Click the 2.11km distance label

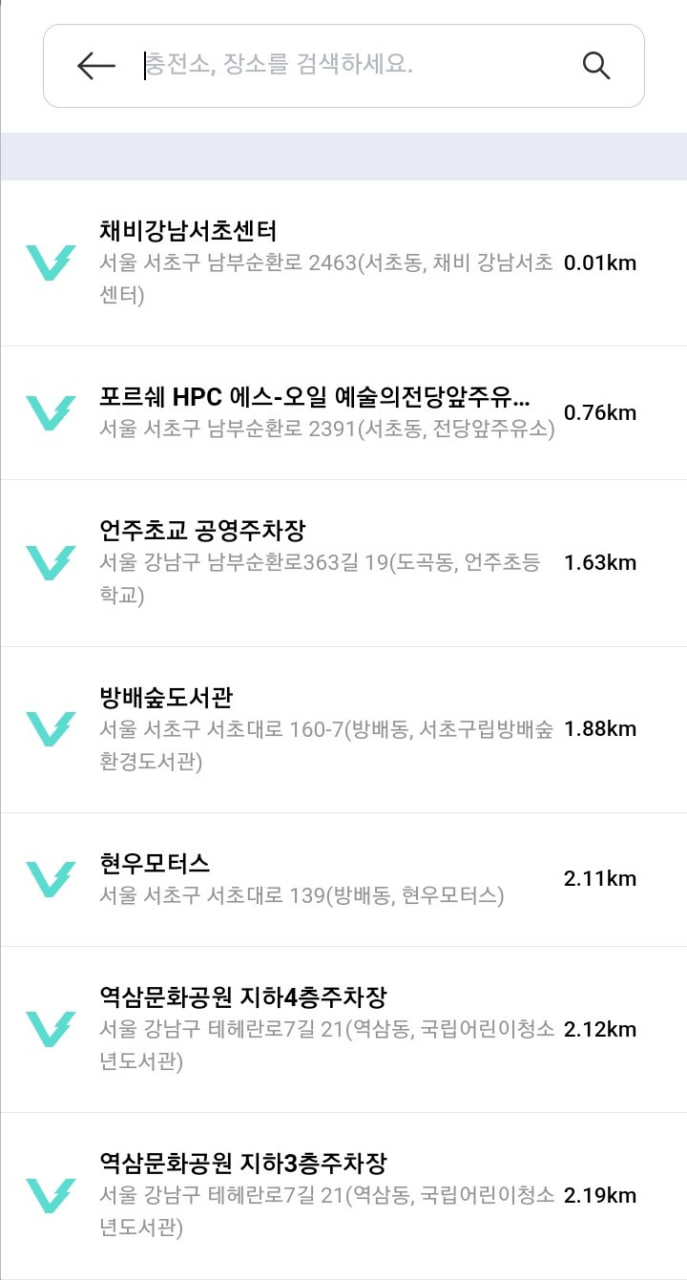point(600,879)
